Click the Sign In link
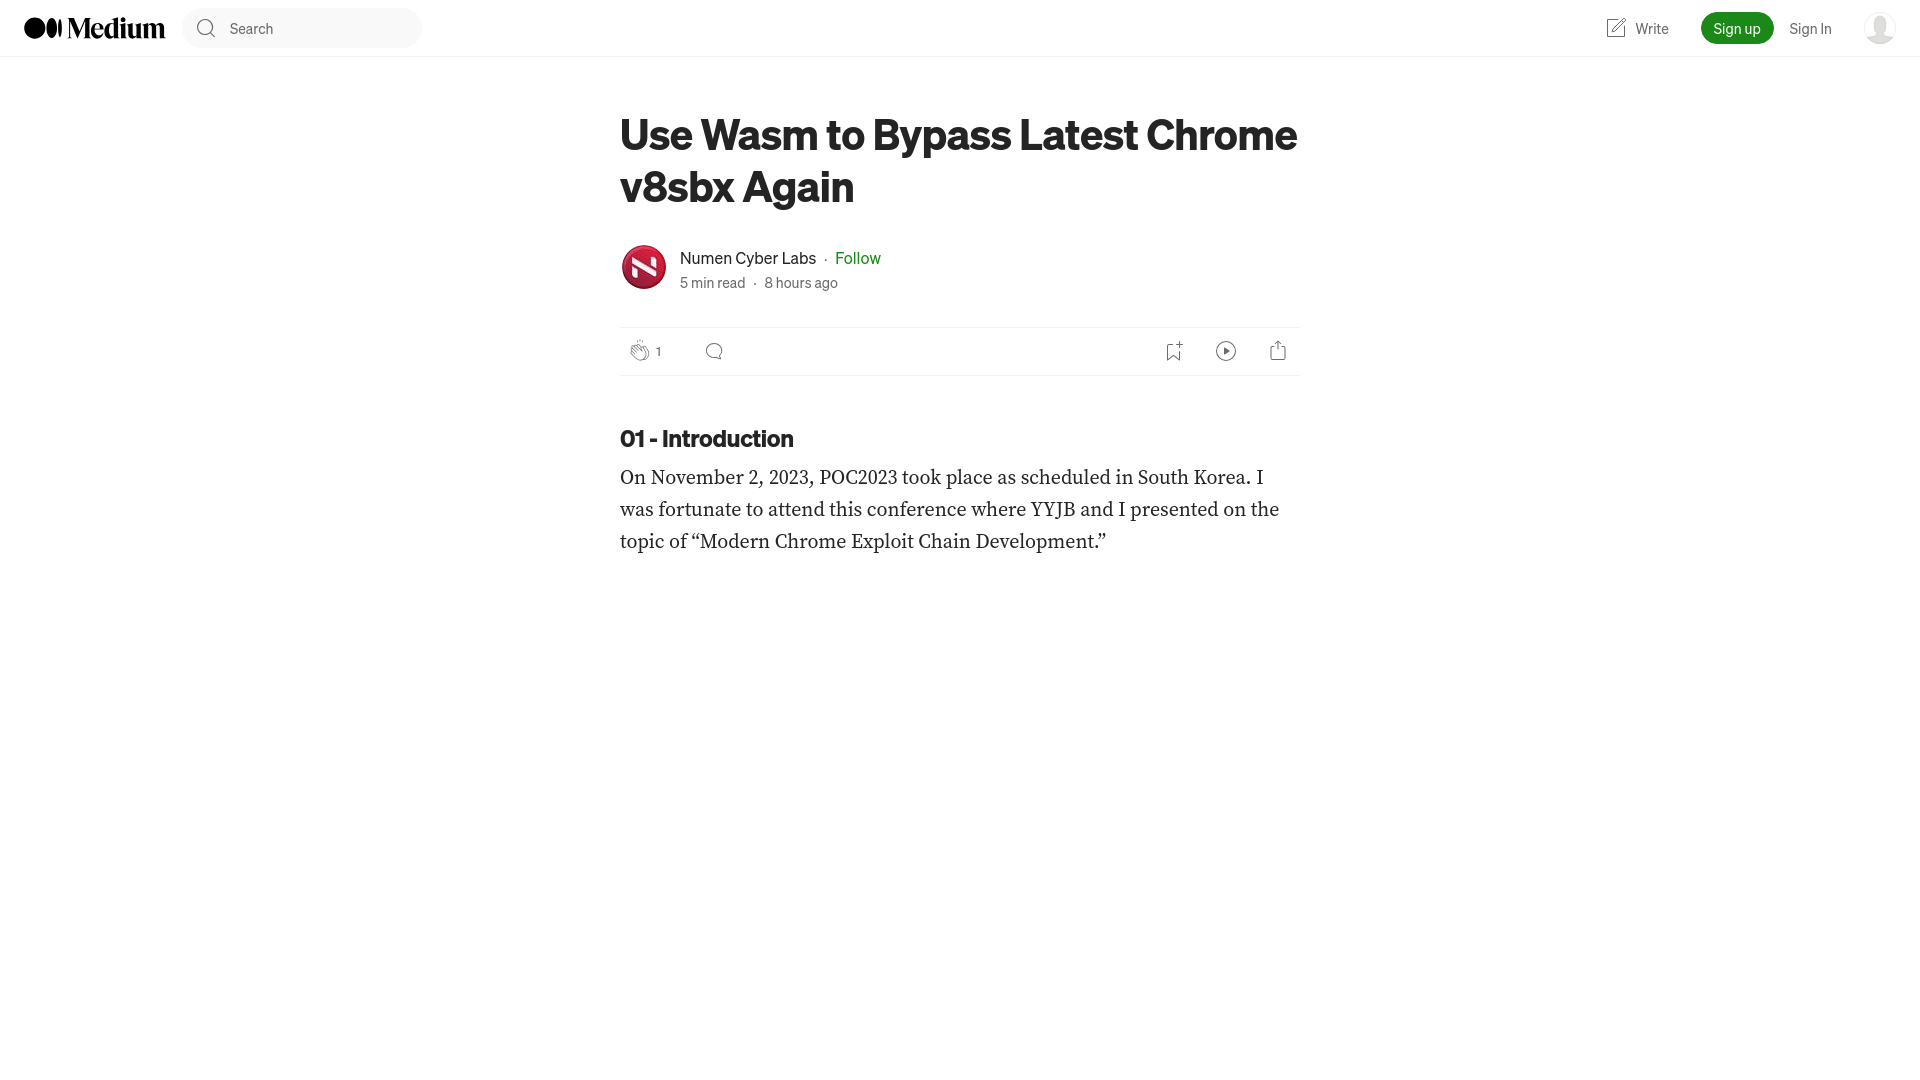The height and width of the screenshot is (1080, 1920). 1811,28
